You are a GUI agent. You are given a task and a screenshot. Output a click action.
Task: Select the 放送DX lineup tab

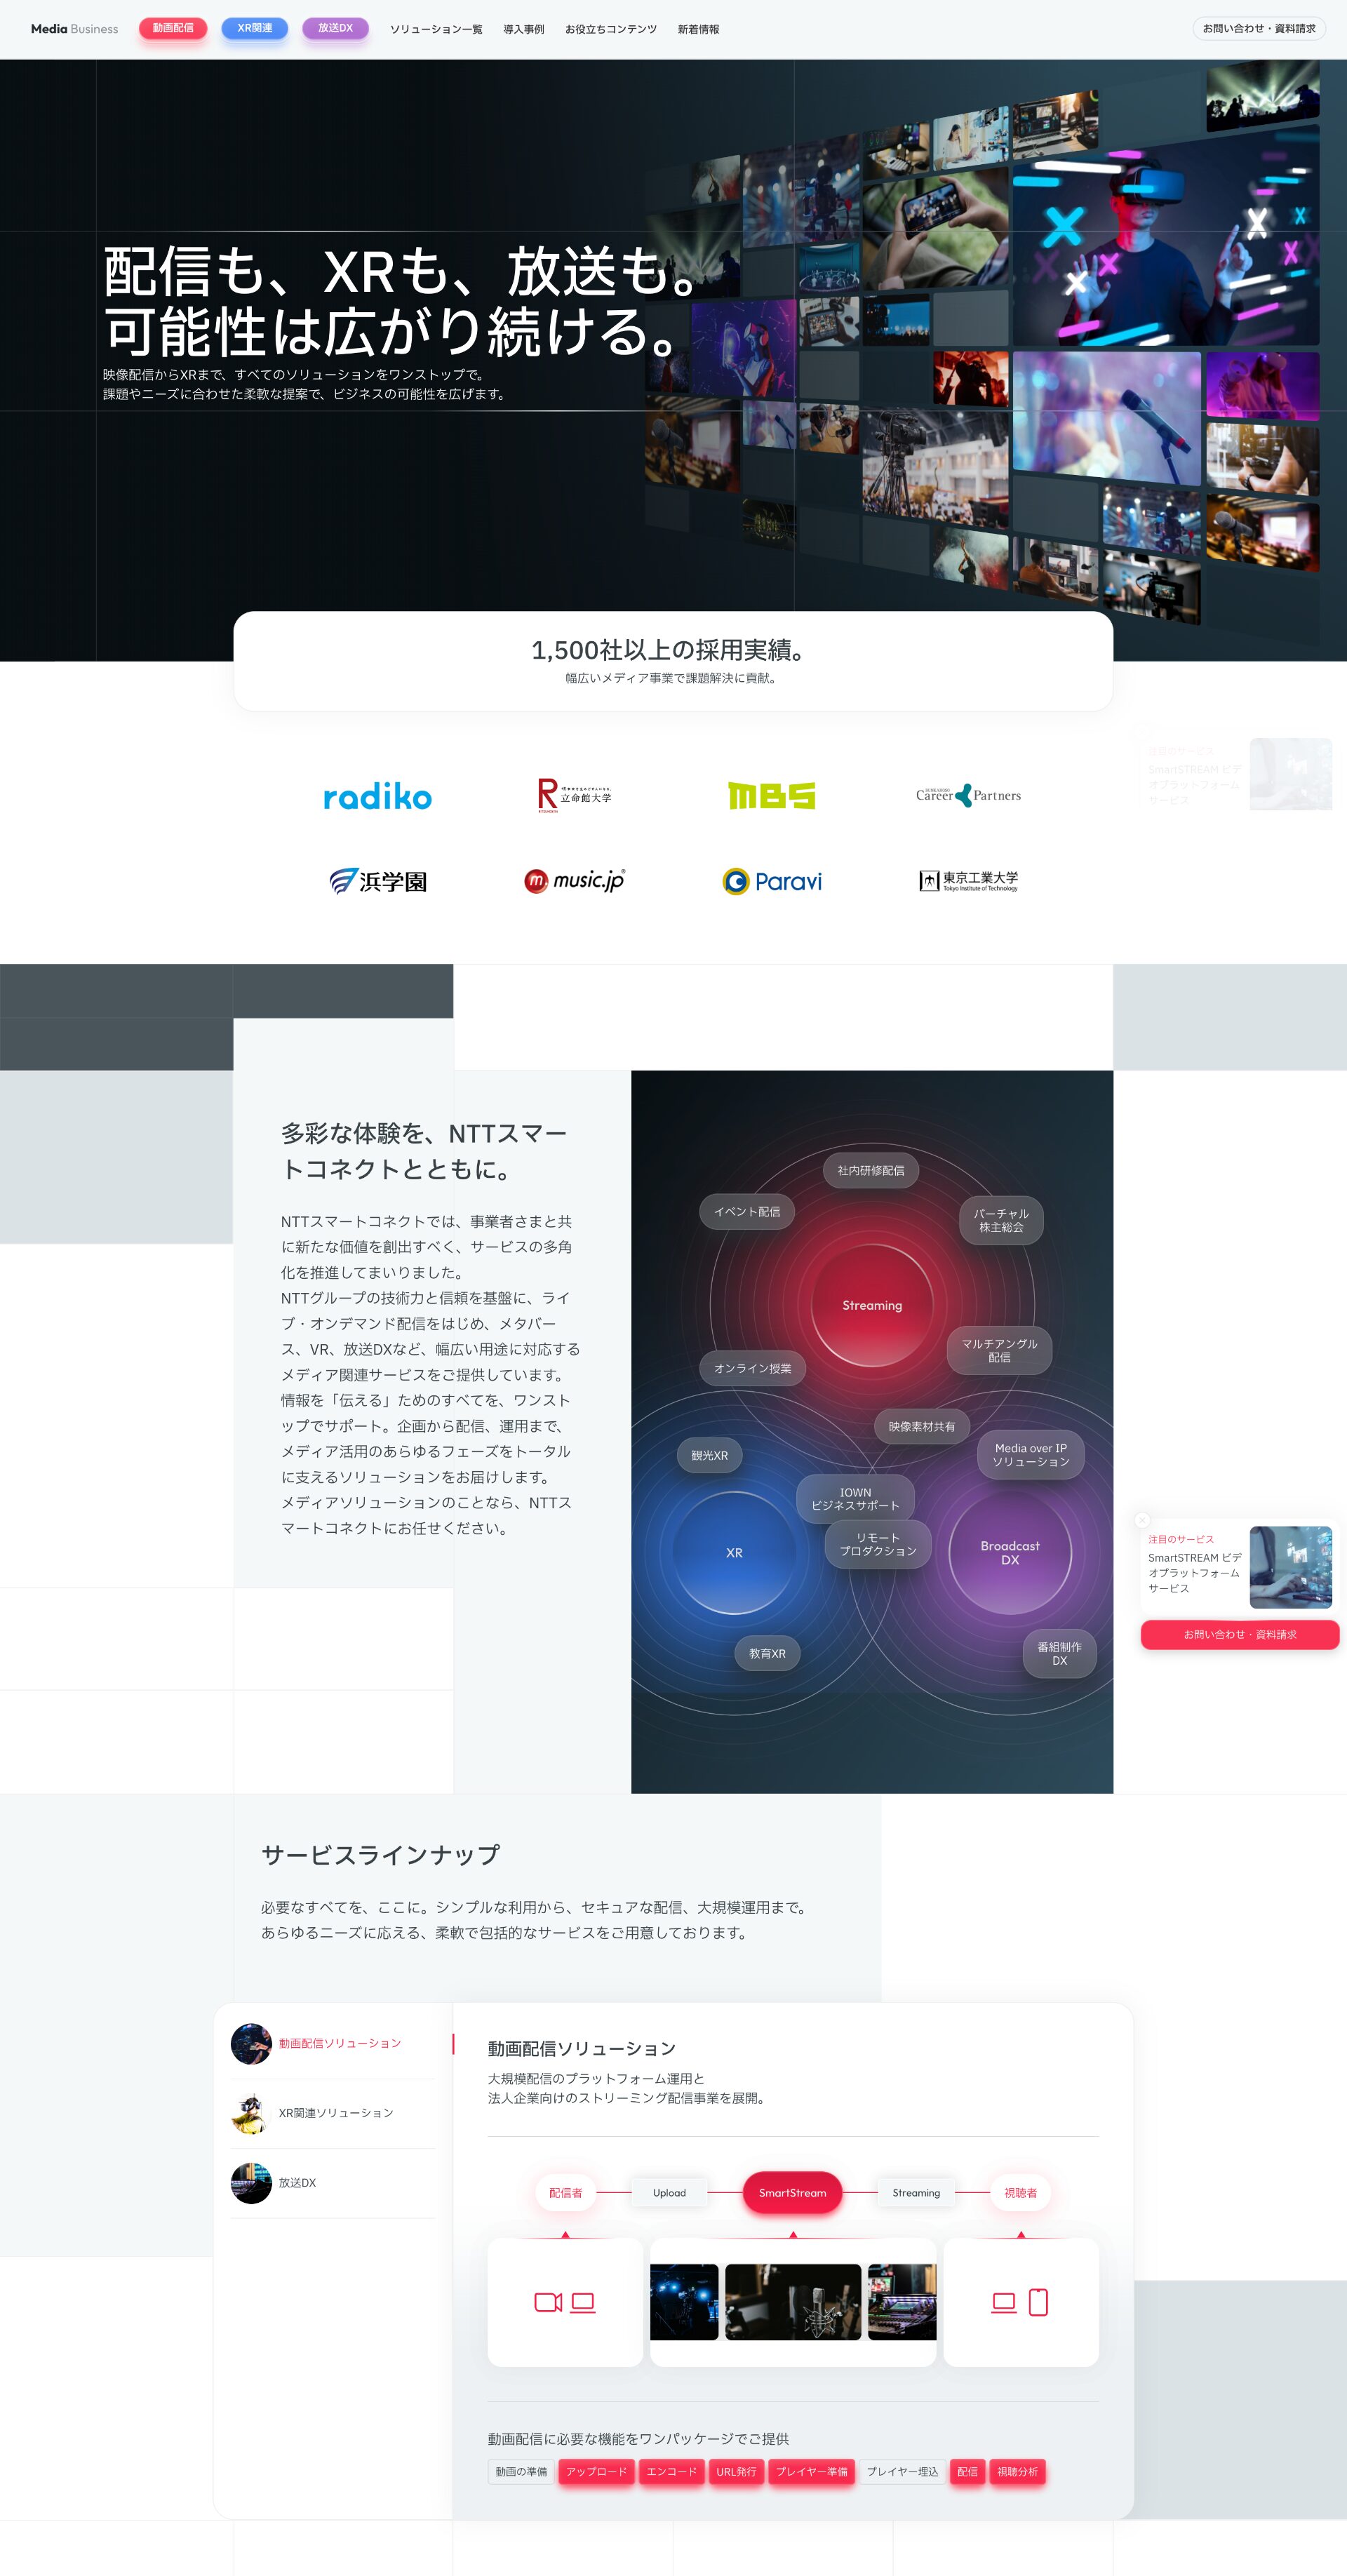297,2183
